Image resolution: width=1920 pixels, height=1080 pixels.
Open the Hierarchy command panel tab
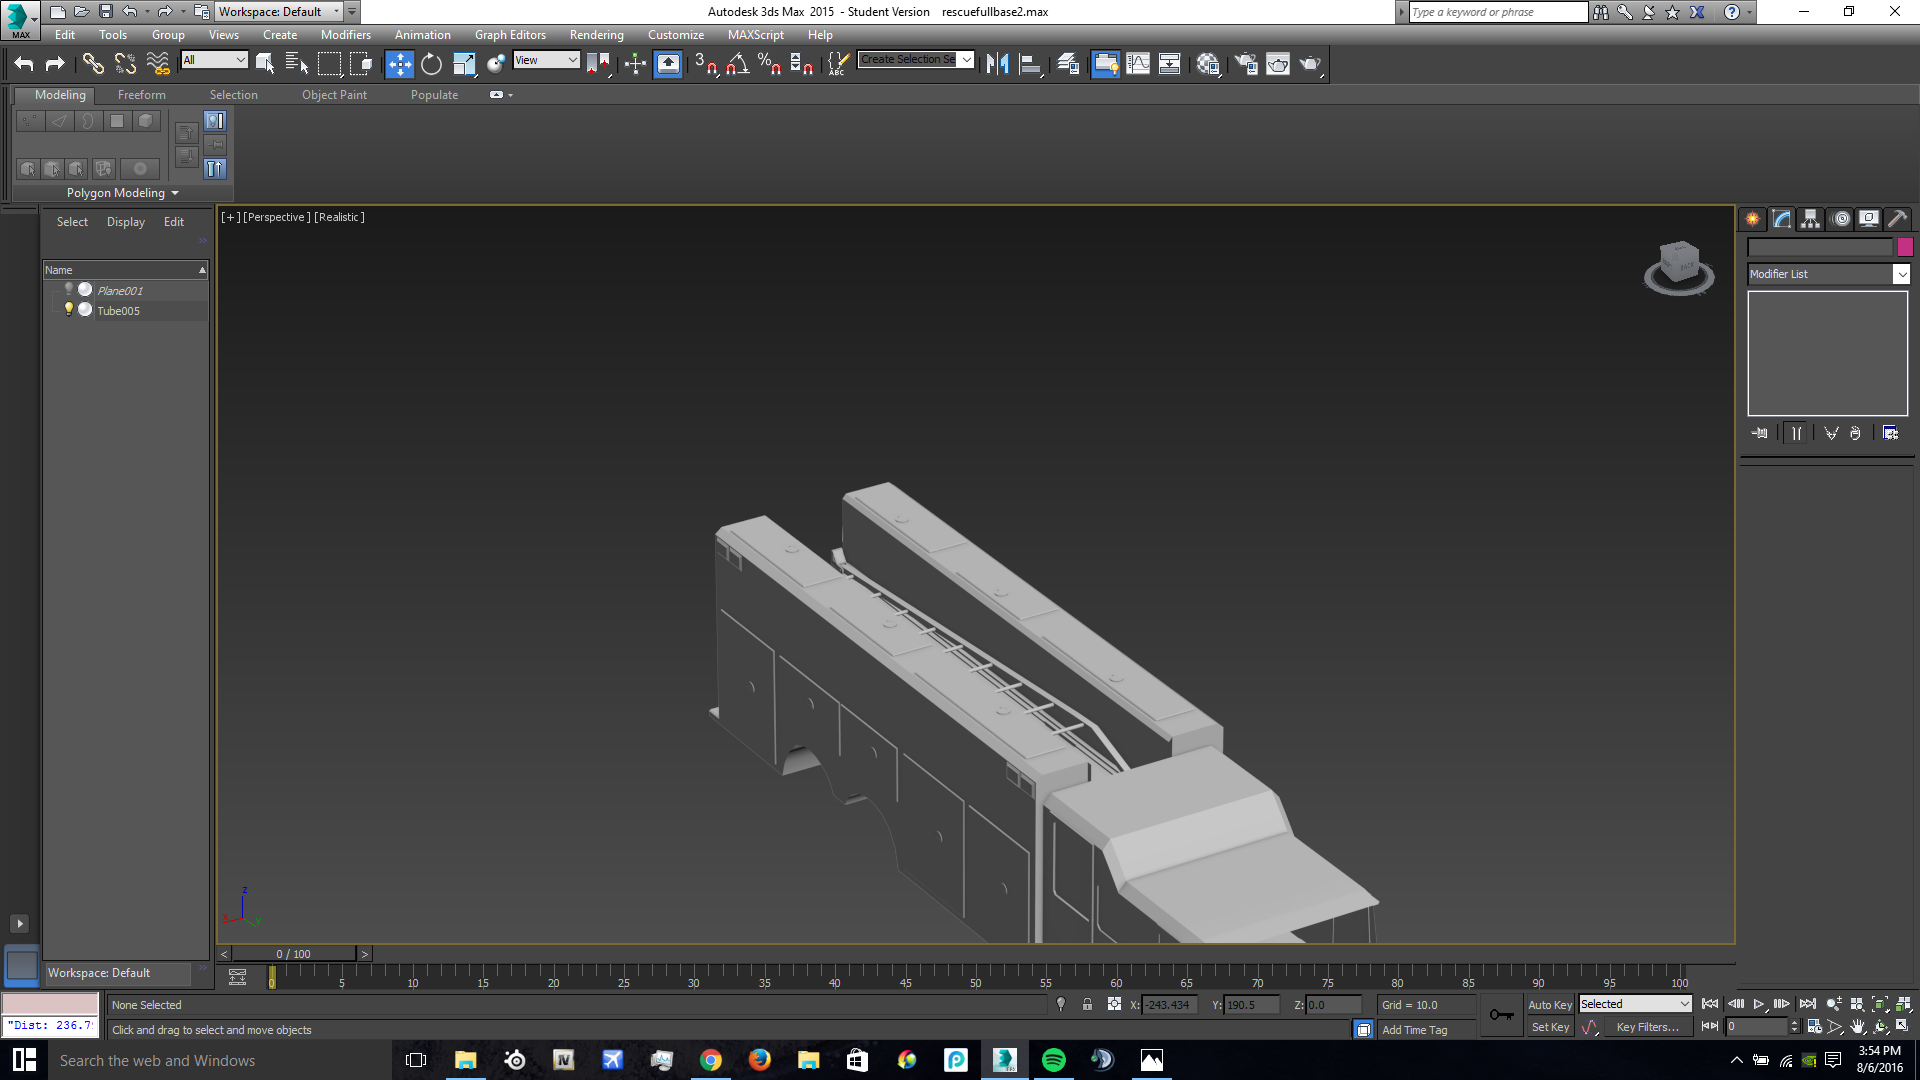tap(1810, 219)
